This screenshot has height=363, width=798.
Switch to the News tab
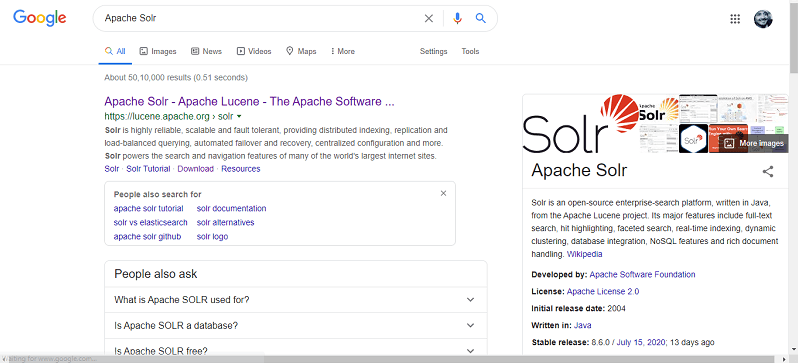(206, 51)
